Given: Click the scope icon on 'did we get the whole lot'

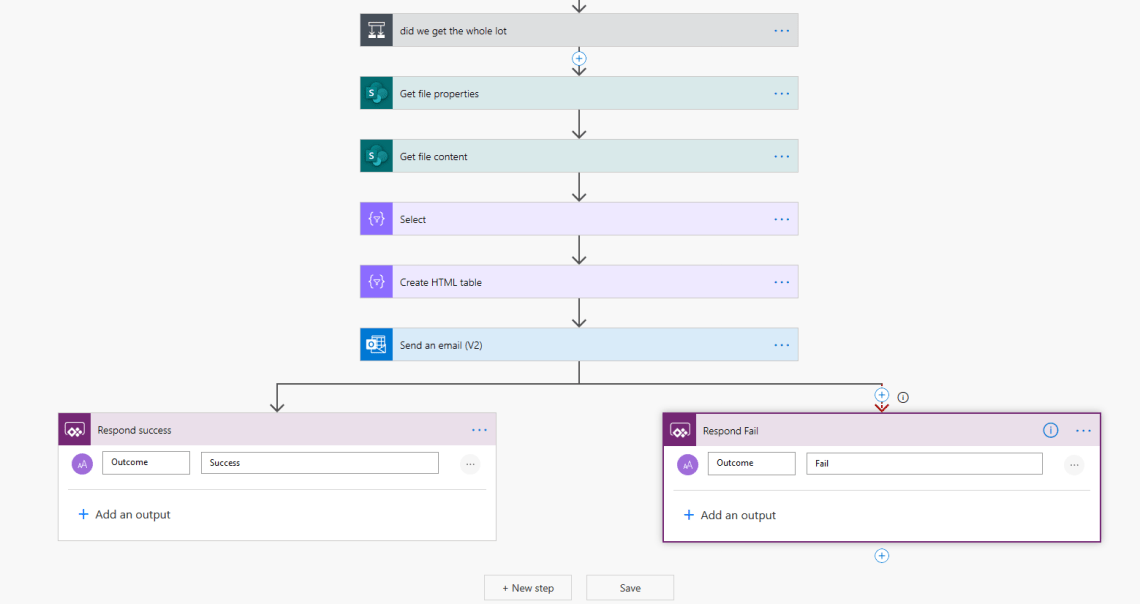Looking at the screenshot, I should [376, 30].
